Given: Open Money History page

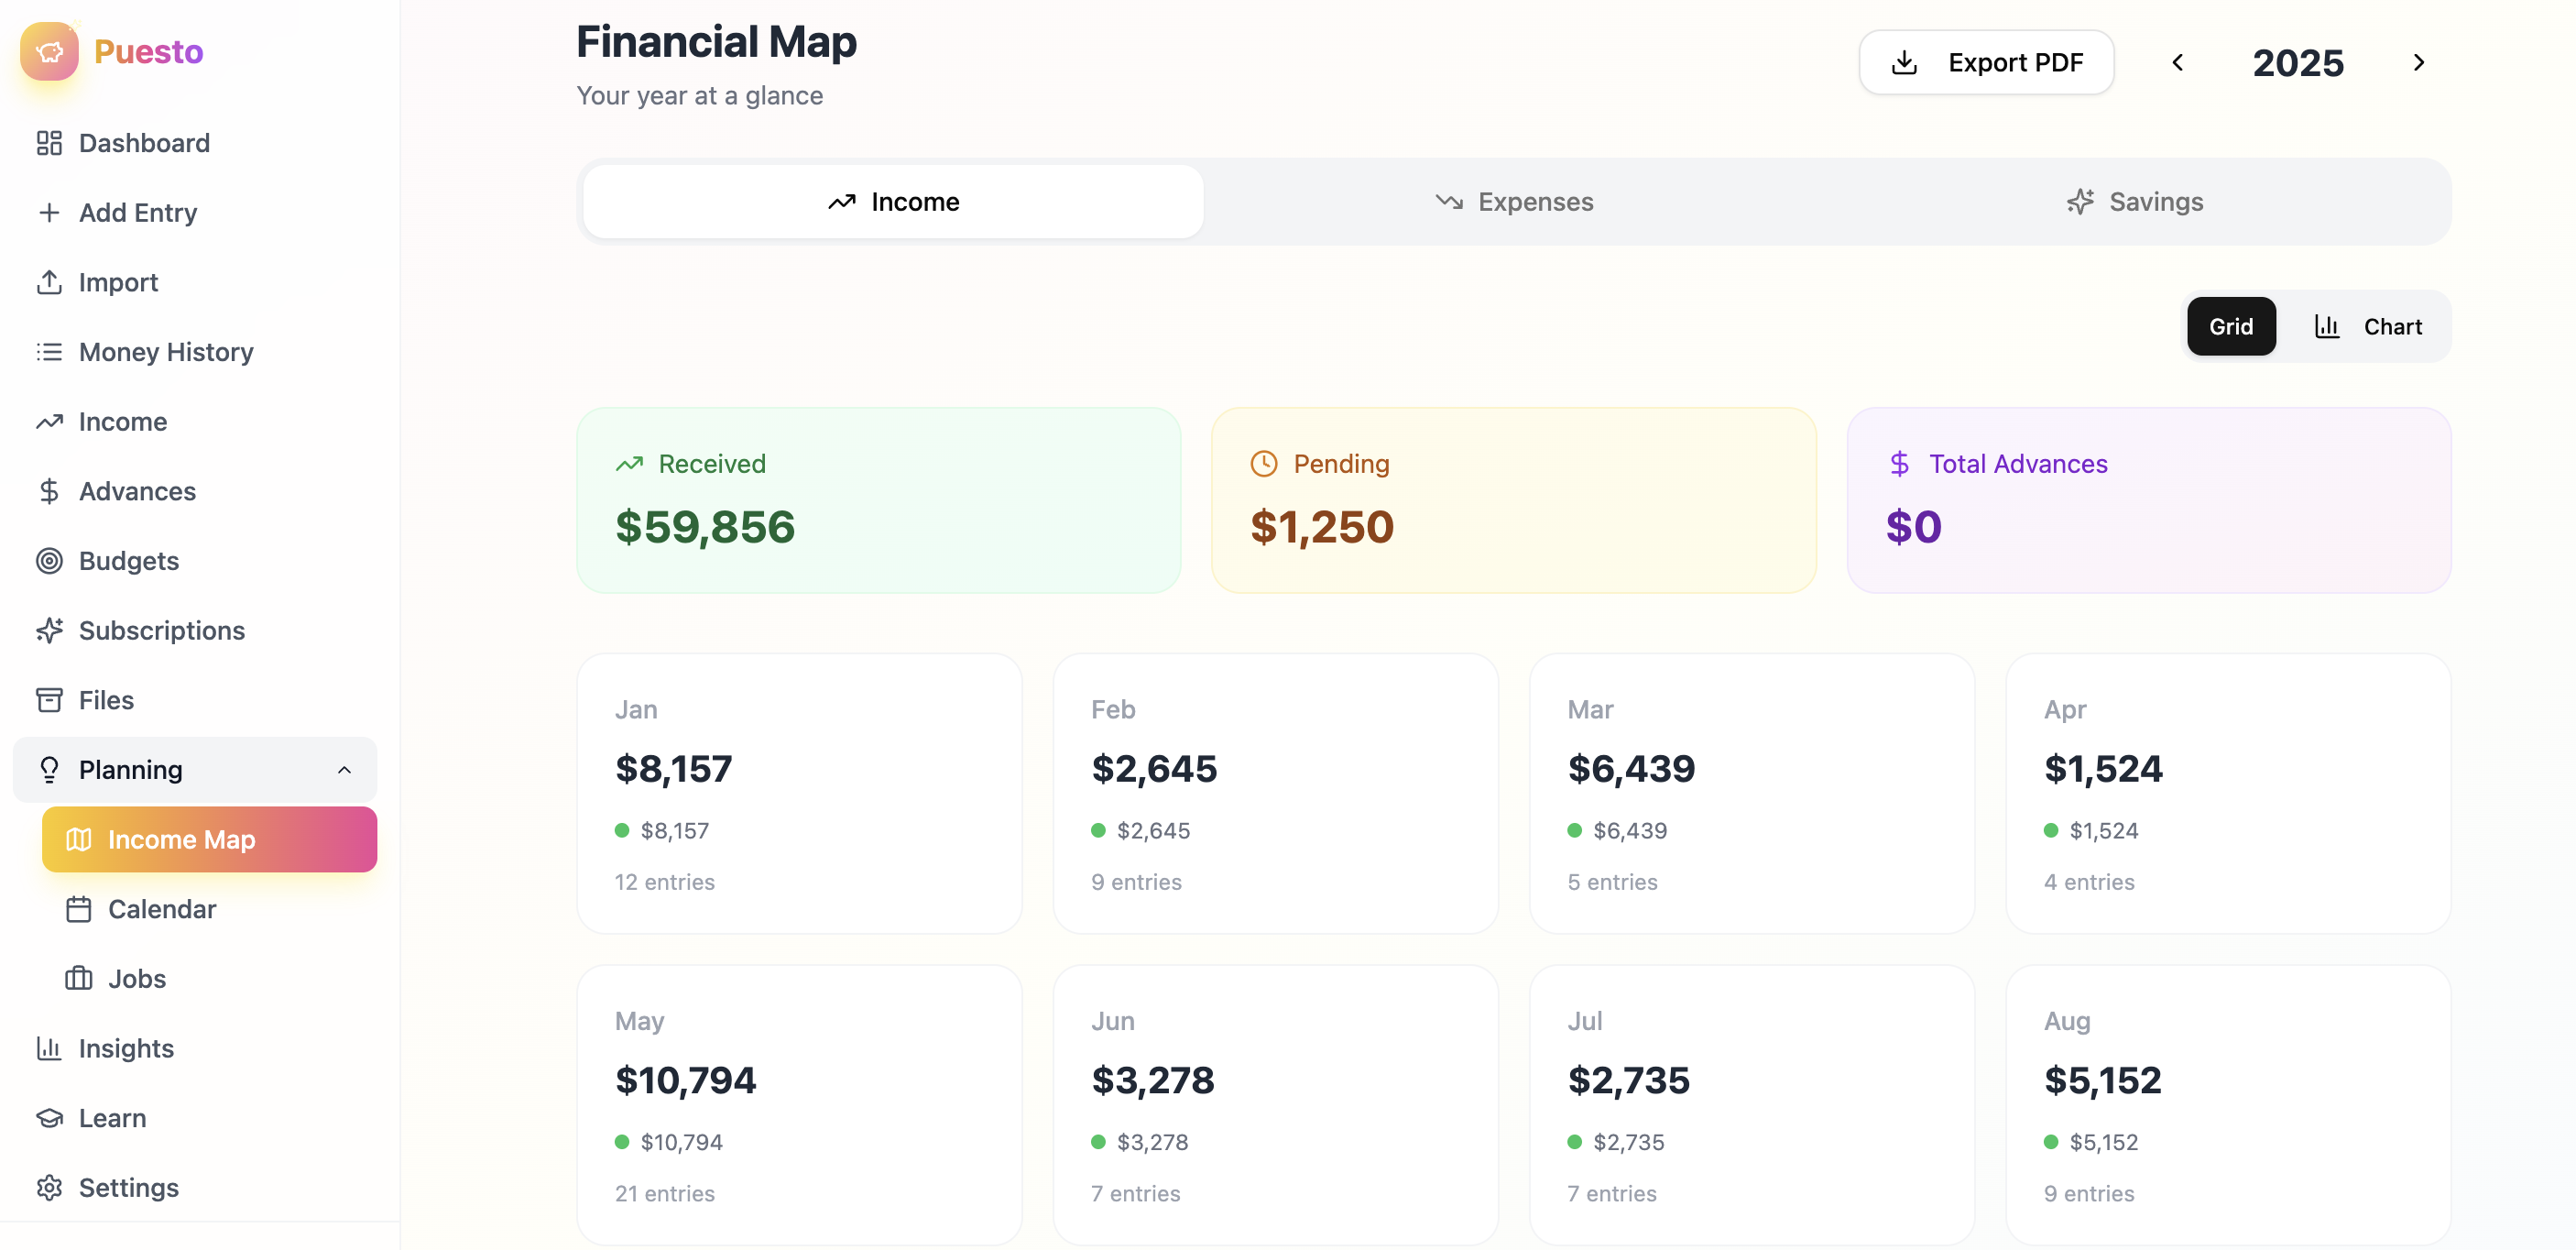Looking at the screenshot, I should click(x=166, y=352).
